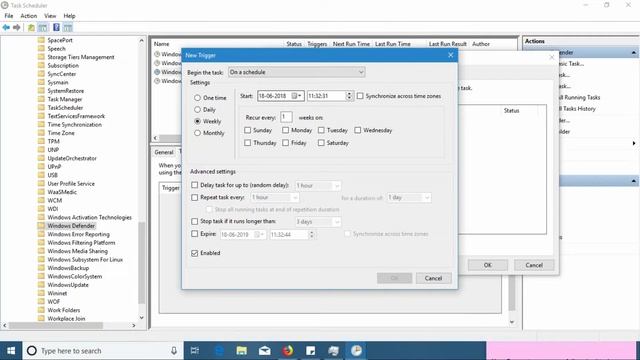Viewport: 640px width, 360px height.
Task: Select the Monthly radio button
Action: click(198, 133)
